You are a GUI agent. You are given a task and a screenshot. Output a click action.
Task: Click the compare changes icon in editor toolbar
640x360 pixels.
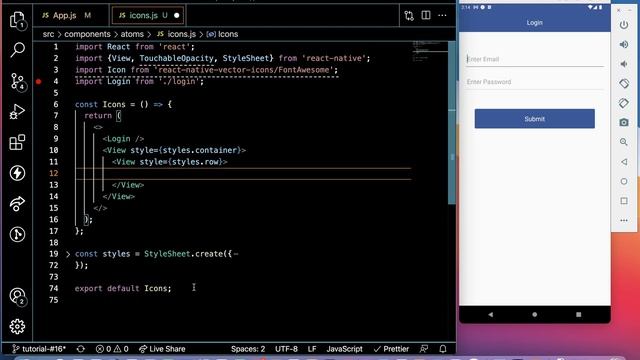(409, 16)
